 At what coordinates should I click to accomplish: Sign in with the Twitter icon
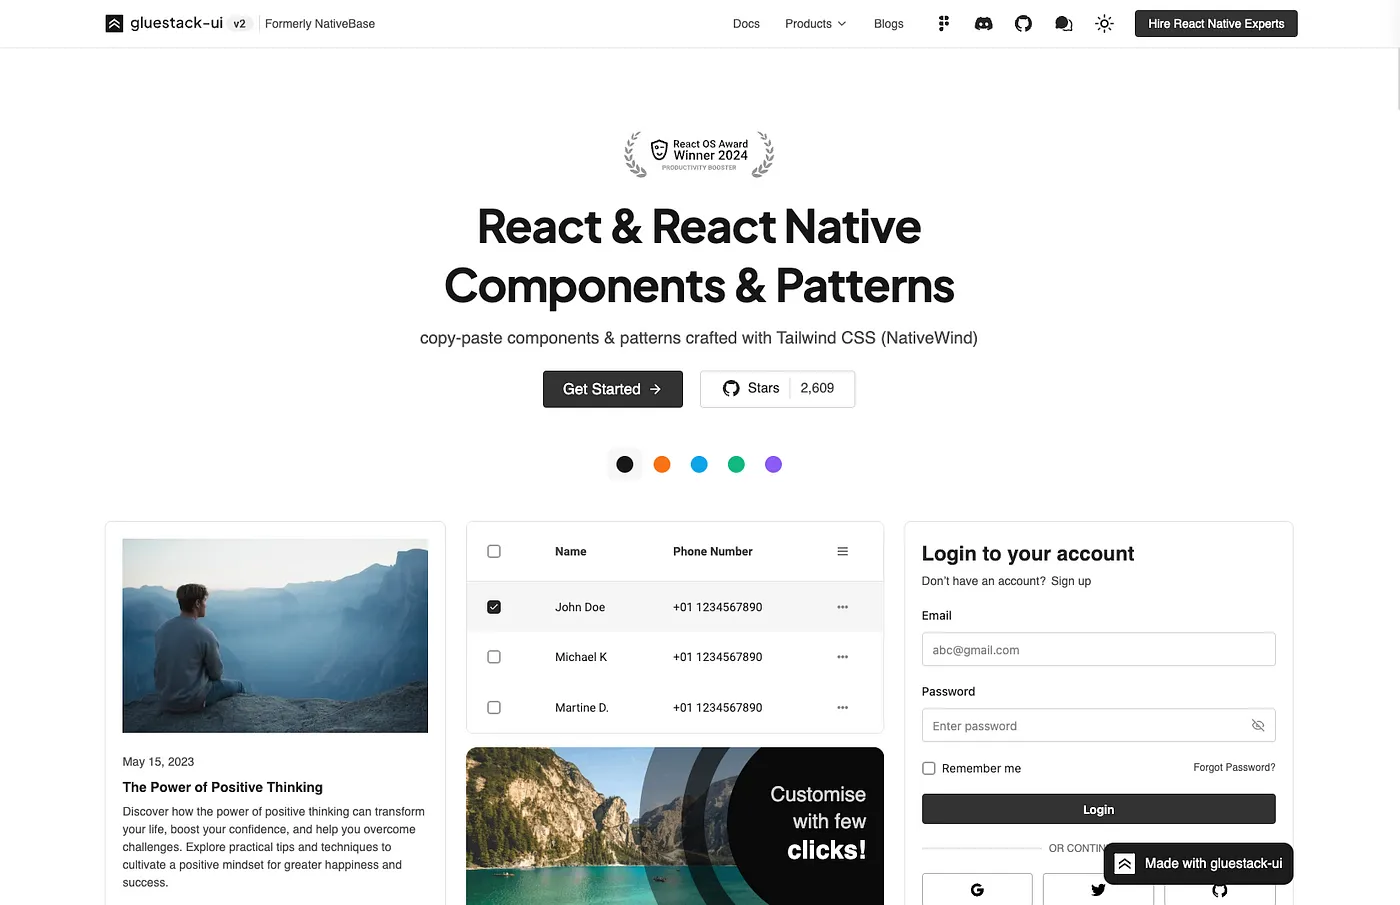point(1098,889)
